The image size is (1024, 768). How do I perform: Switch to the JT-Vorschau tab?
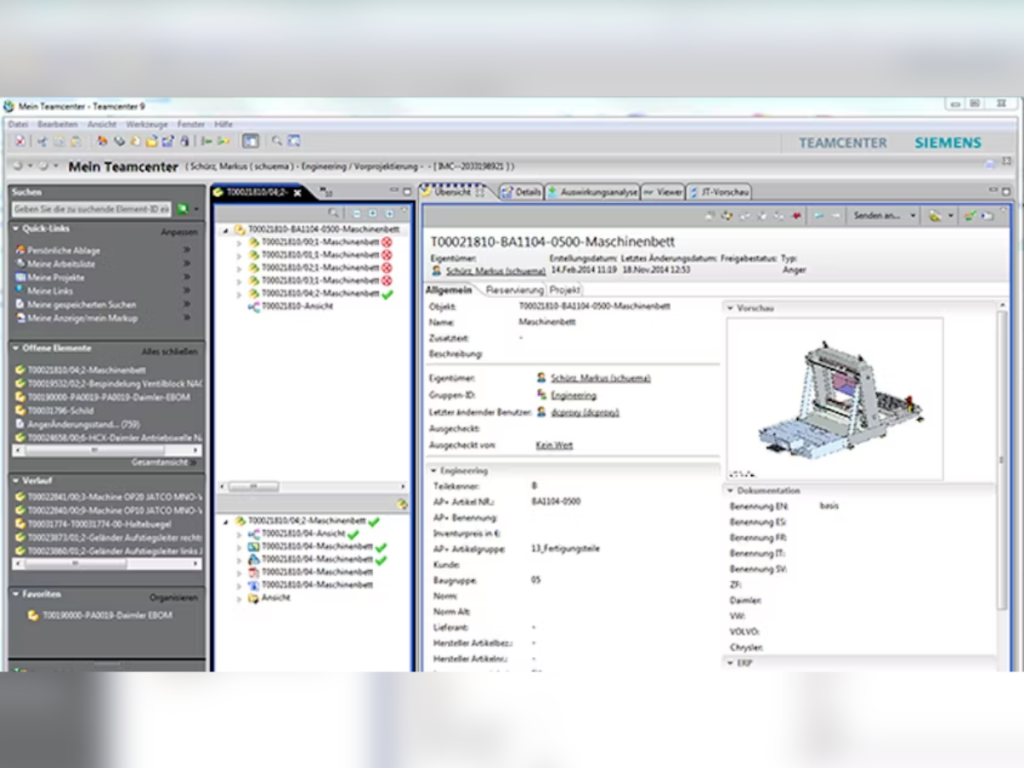(719, 192)
